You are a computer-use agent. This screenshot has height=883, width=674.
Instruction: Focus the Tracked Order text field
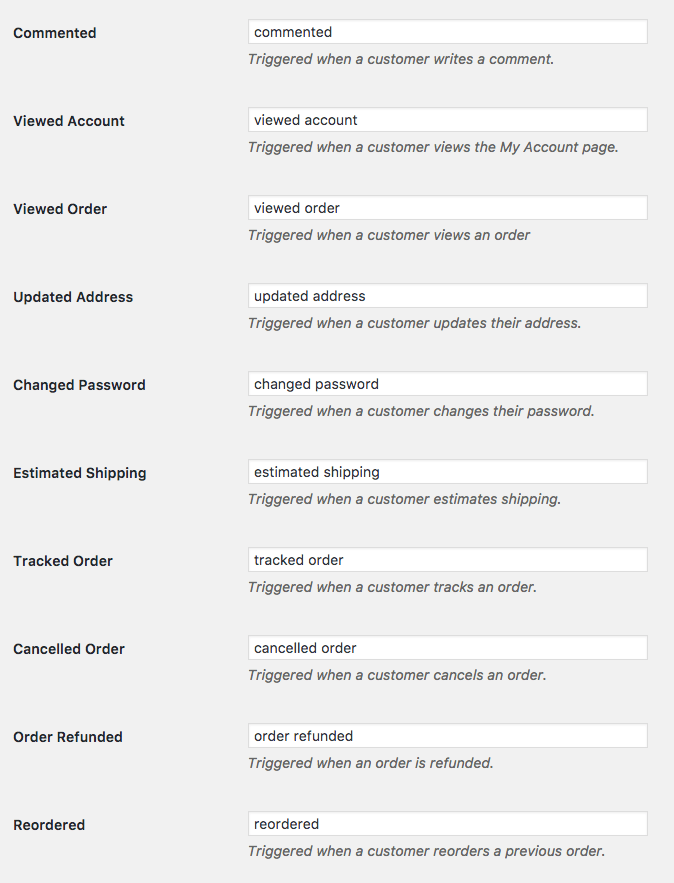coord(448,560)
